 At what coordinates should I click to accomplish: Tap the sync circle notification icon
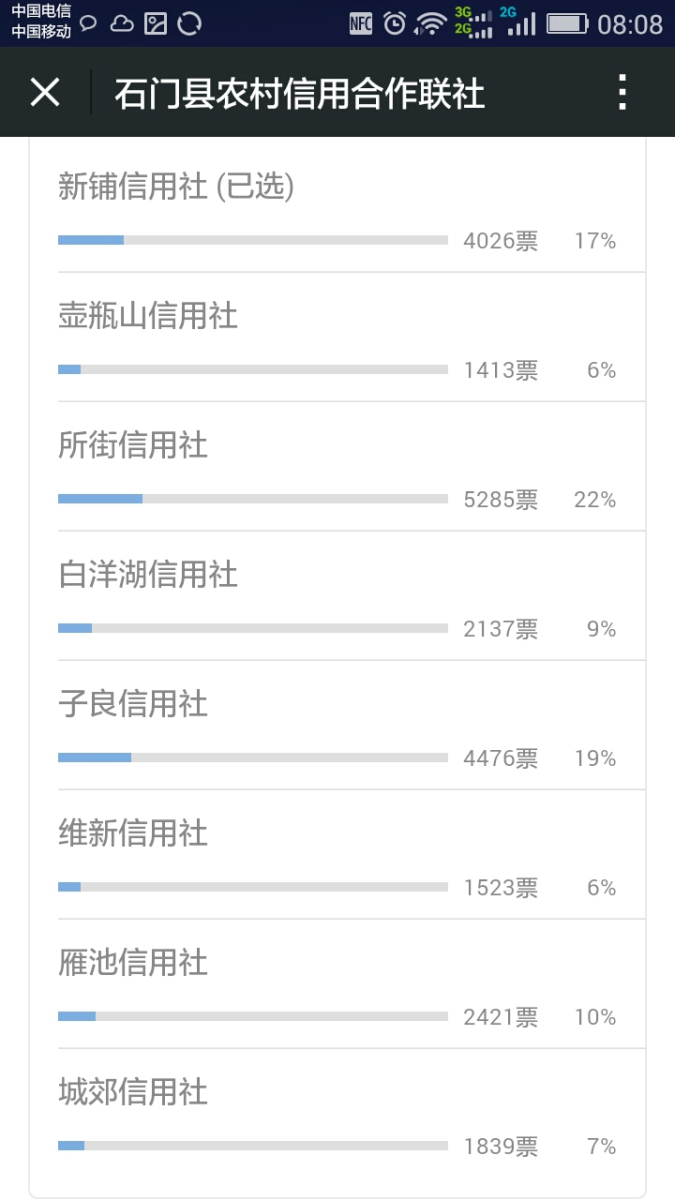(188, 23)
